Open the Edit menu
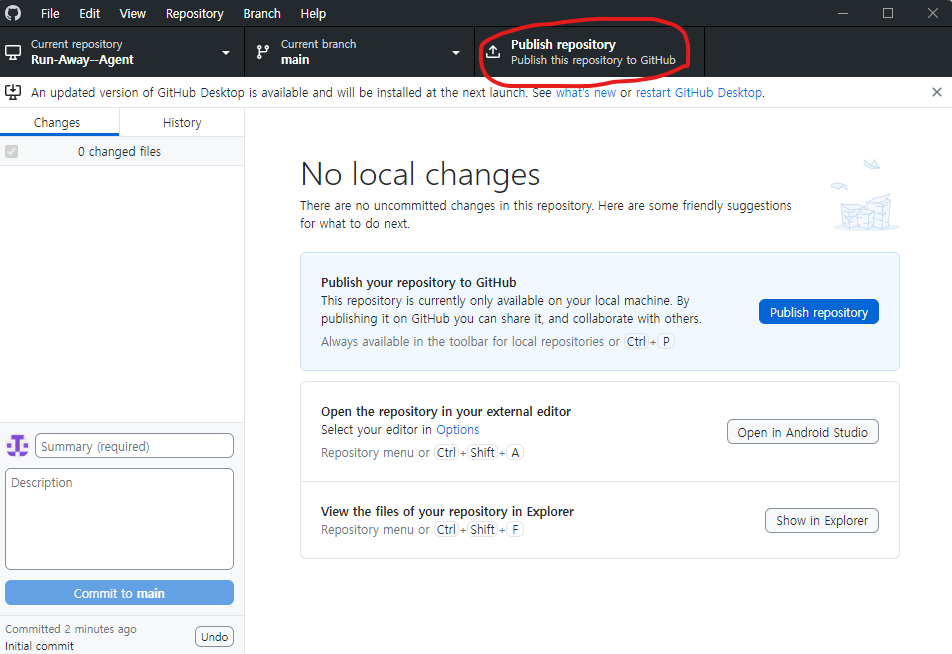 pyautogui.click(x=89, y=13)
